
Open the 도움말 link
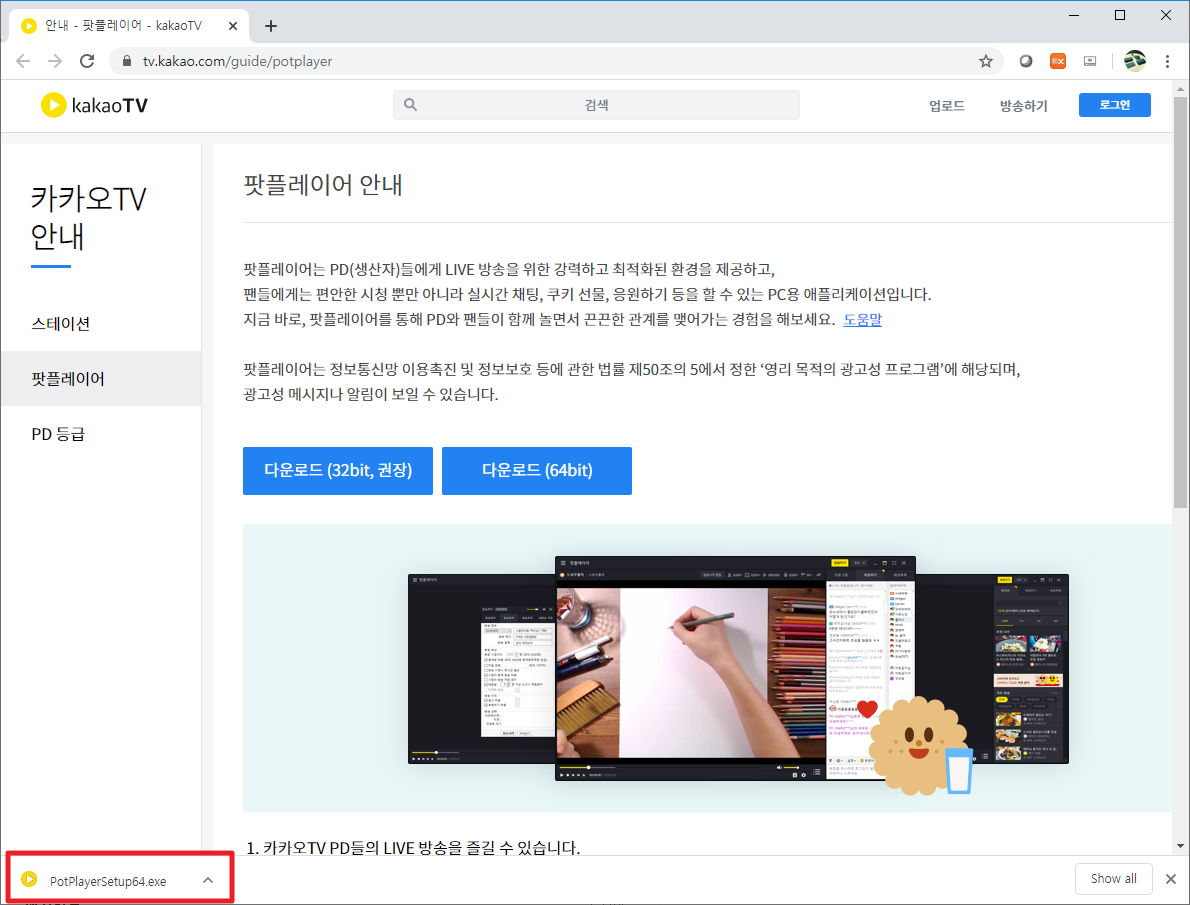863,320
